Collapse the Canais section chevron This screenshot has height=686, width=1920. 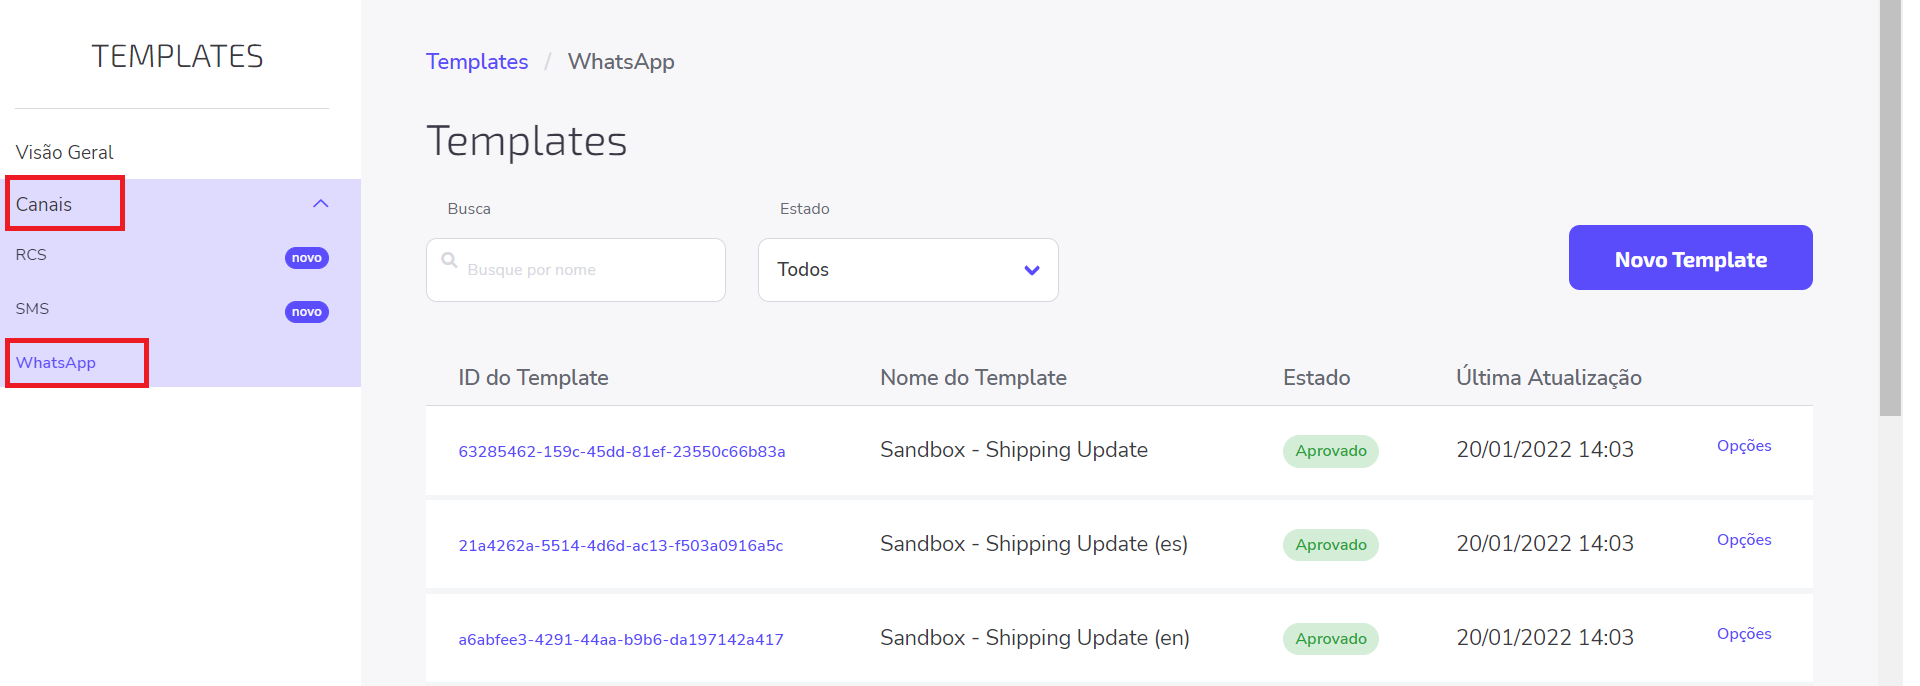click(x=320, y=204)
